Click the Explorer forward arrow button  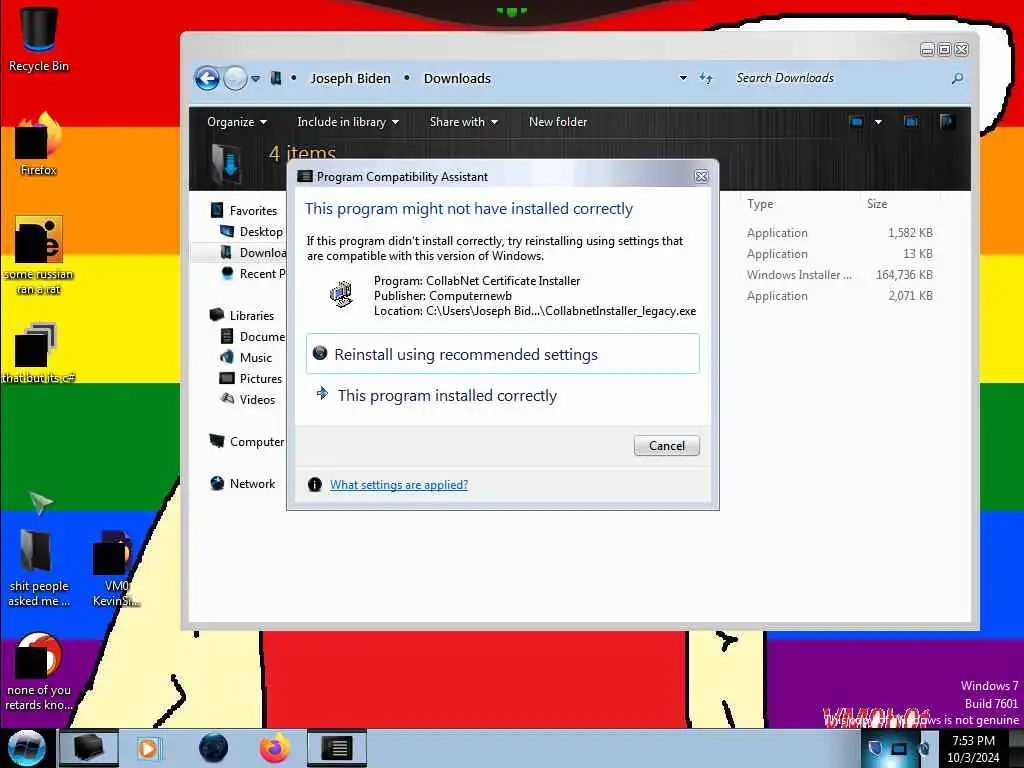235,78
